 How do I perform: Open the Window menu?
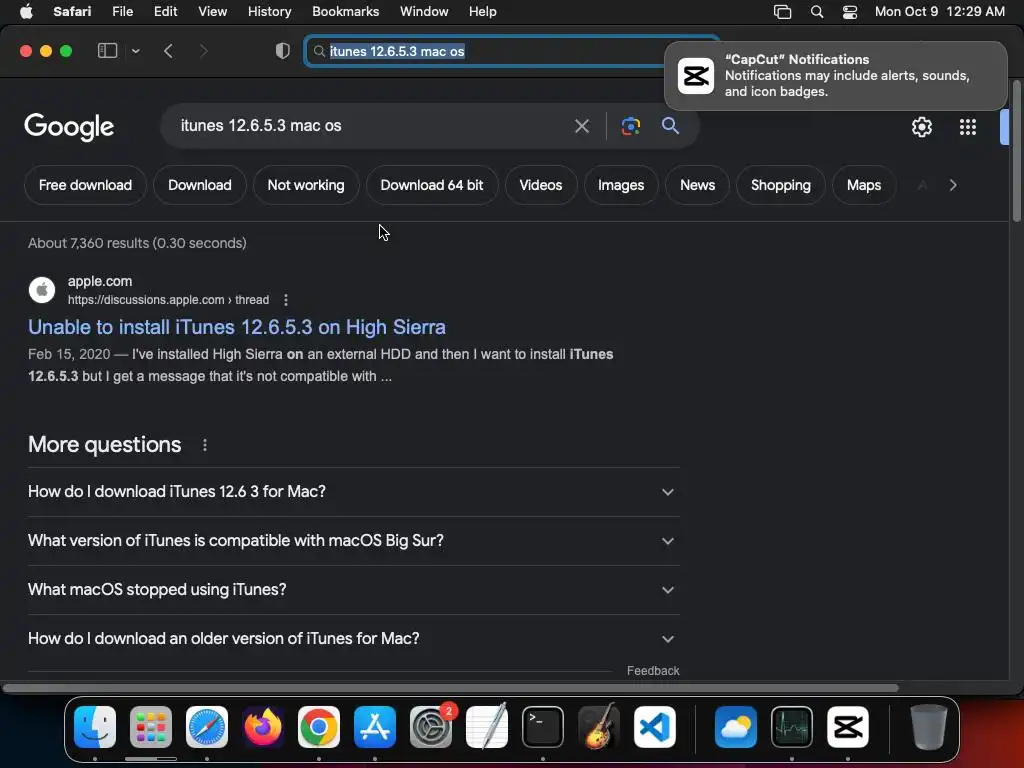[x=424, y=12]
